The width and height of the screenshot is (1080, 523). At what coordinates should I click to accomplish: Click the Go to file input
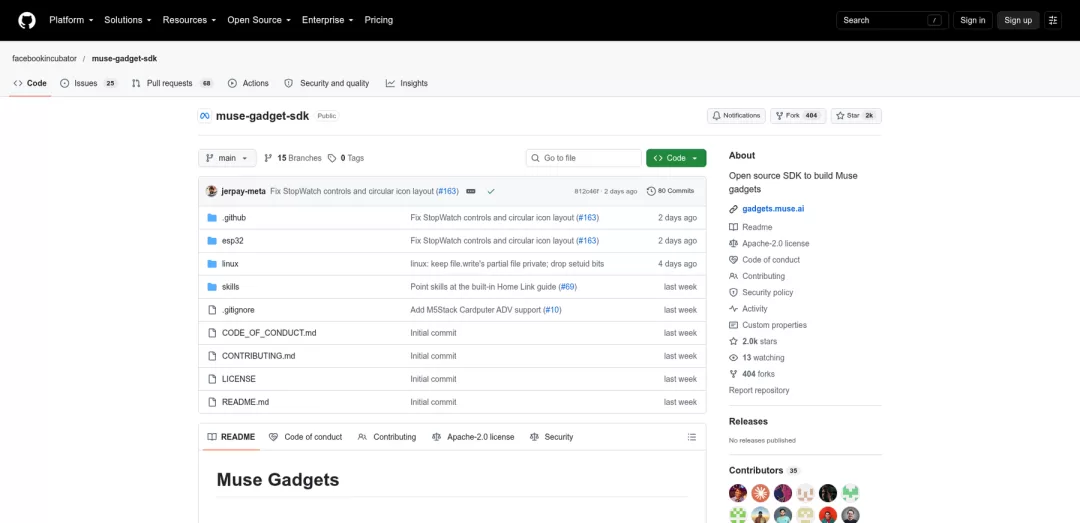point(584,158)
